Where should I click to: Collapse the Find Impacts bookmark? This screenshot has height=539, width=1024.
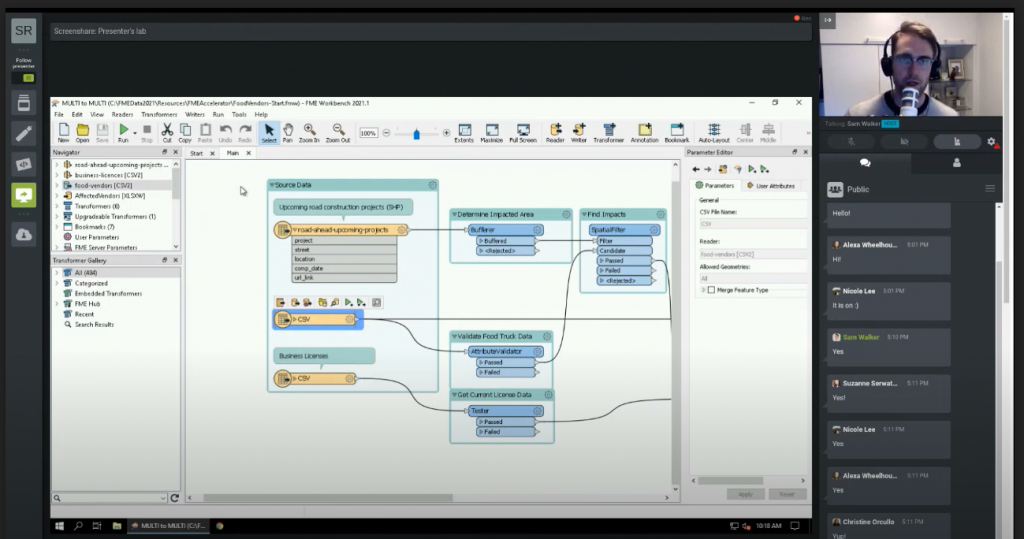584,214
